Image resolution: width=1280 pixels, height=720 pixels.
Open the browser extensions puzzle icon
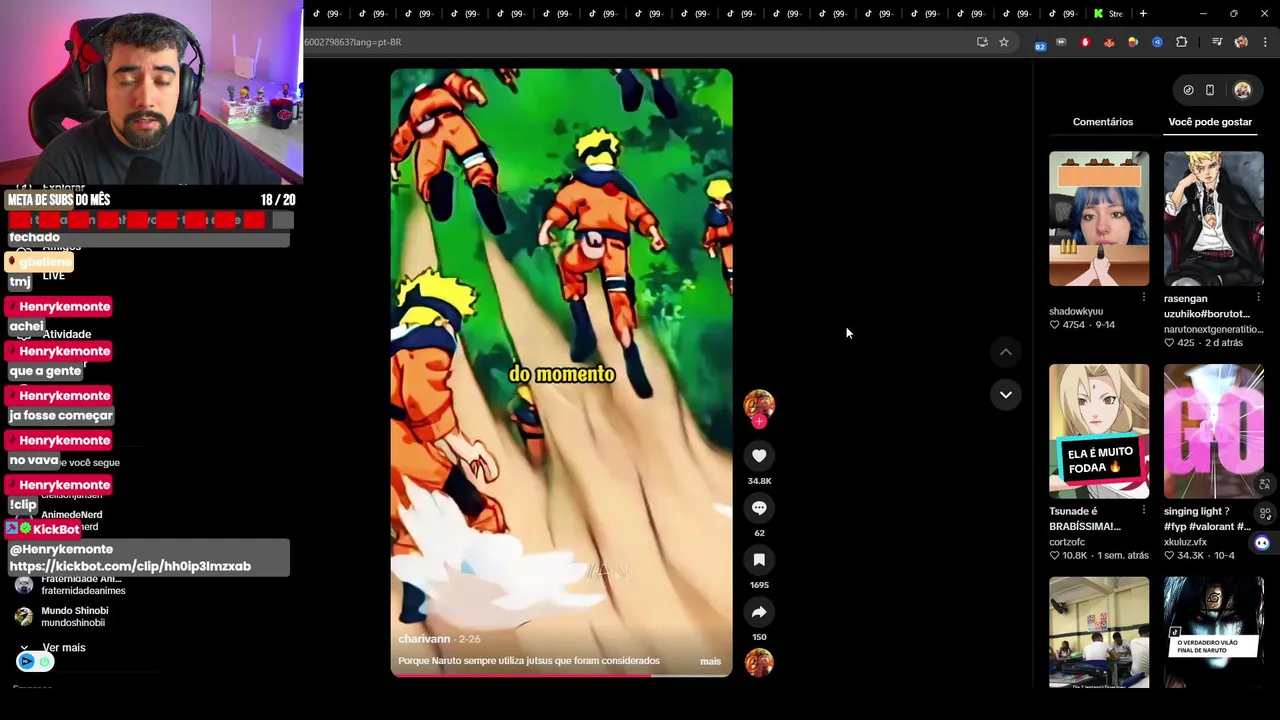coord(1181,42)
